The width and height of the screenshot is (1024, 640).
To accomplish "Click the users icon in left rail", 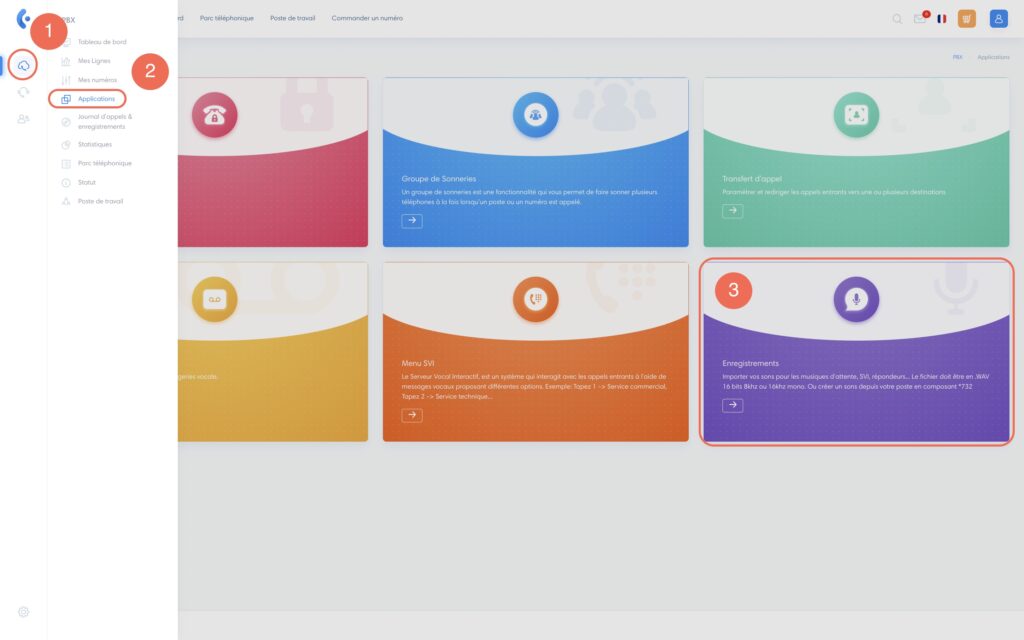I will pos(24,119).
